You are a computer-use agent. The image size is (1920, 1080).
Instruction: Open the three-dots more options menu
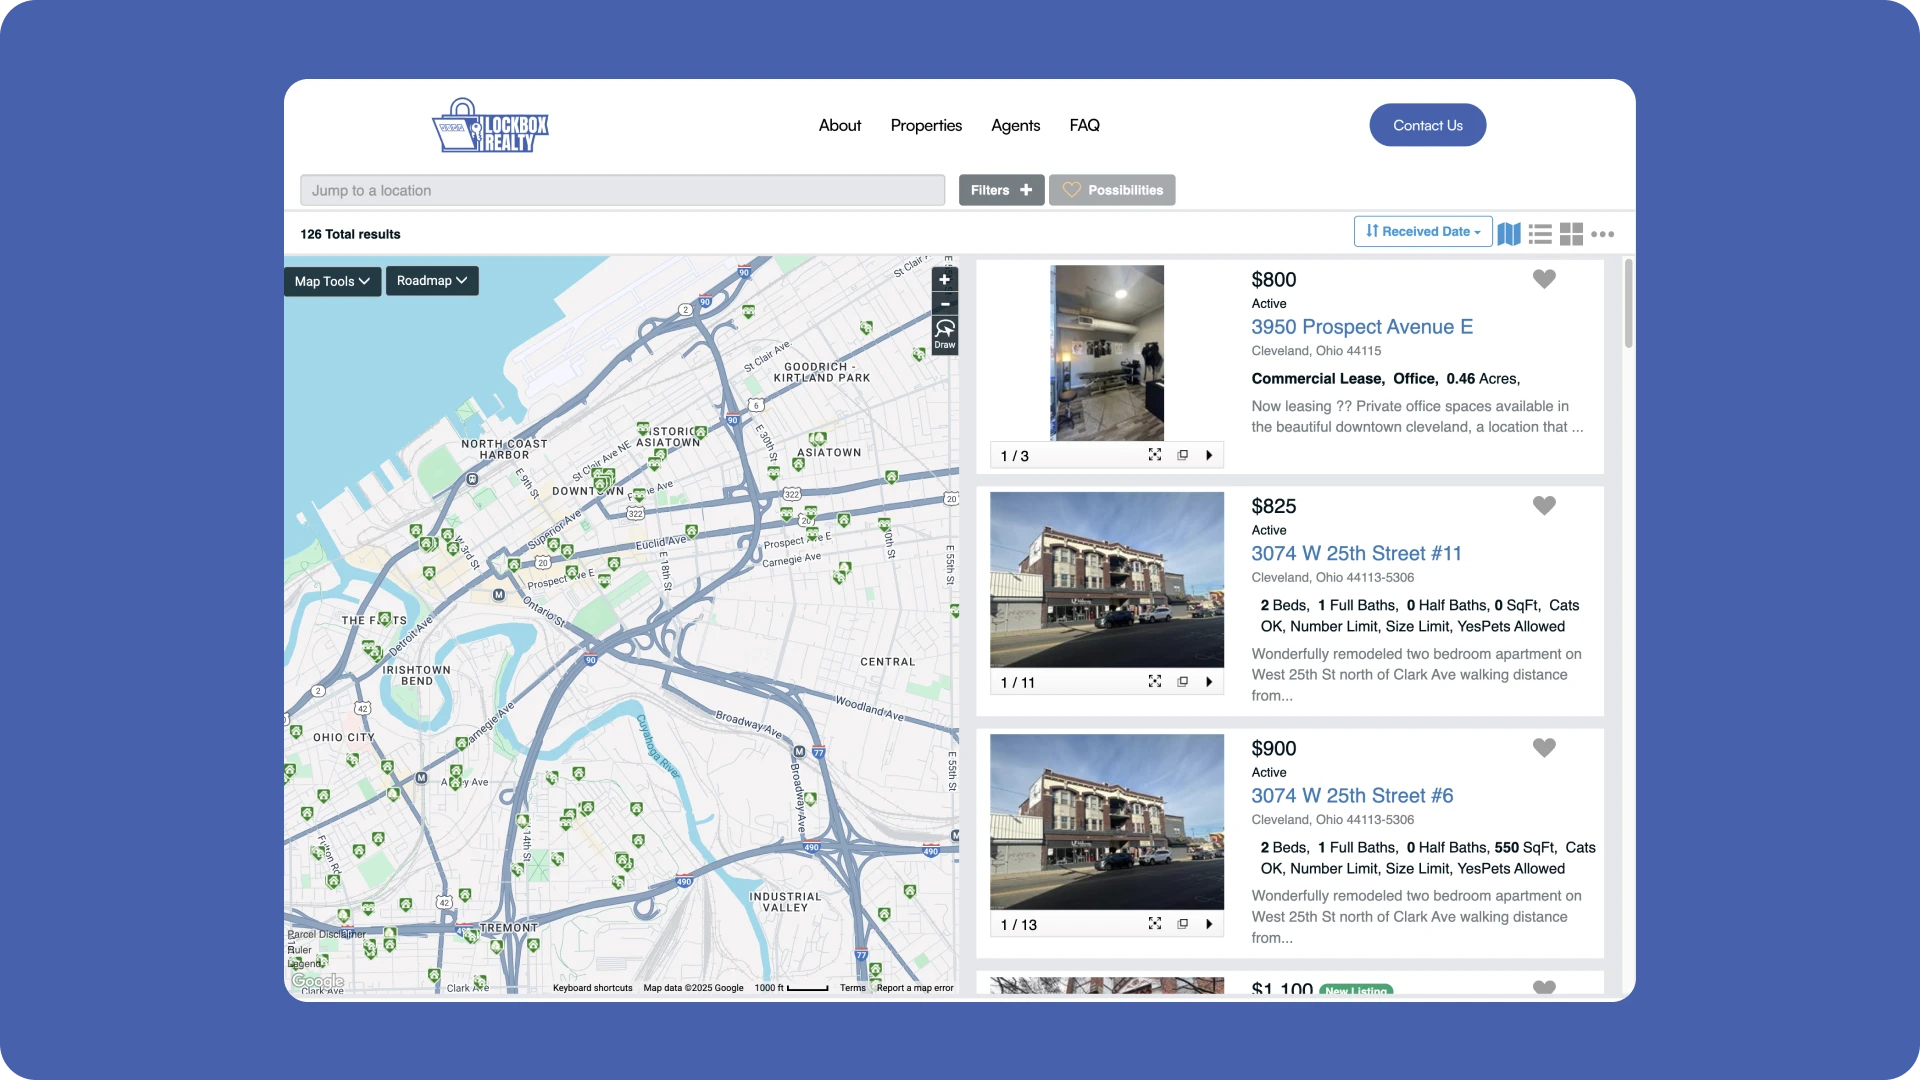point(1603,234)
